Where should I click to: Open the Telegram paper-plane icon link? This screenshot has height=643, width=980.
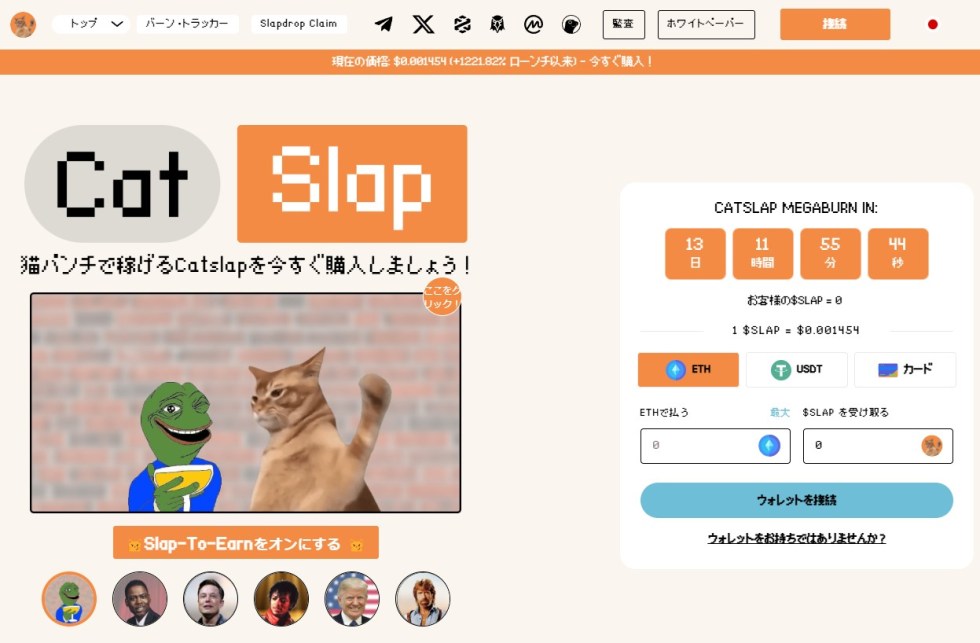click(x=384, y=24)
